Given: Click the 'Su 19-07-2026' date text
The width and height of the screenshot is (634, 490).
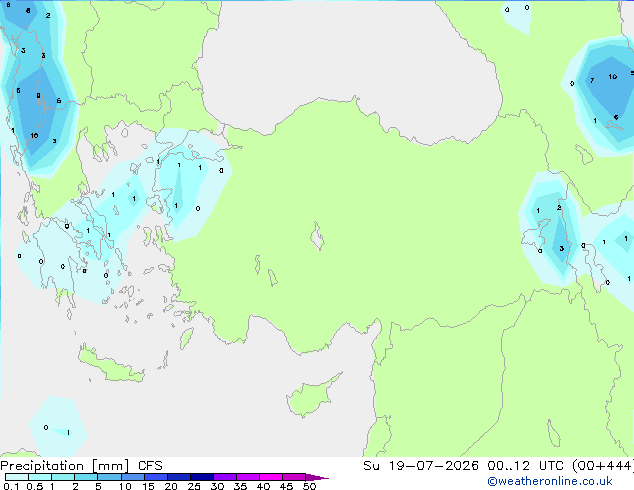Looking at the screenshot, I should click(421, 466).
